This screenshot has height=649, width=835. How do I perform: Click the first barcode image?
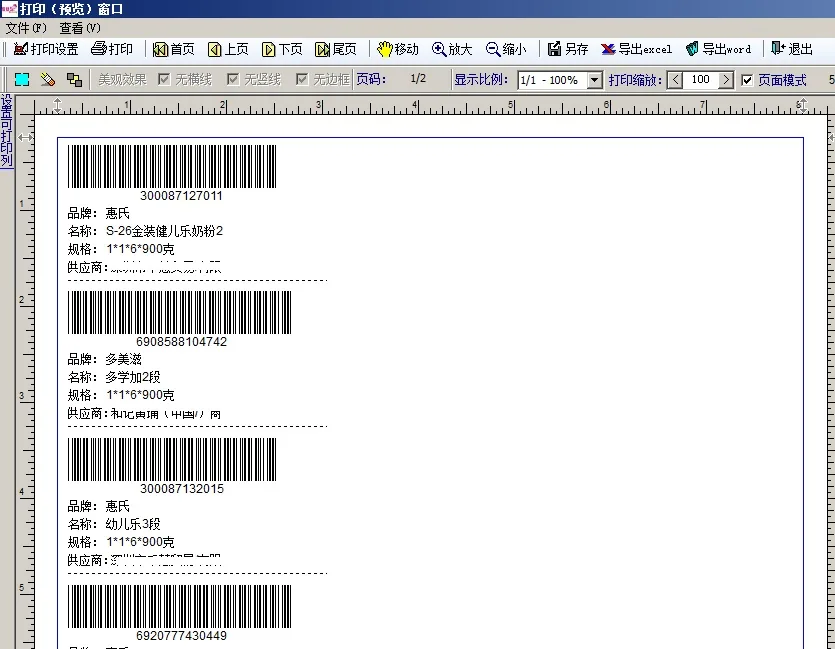(172, 166)
